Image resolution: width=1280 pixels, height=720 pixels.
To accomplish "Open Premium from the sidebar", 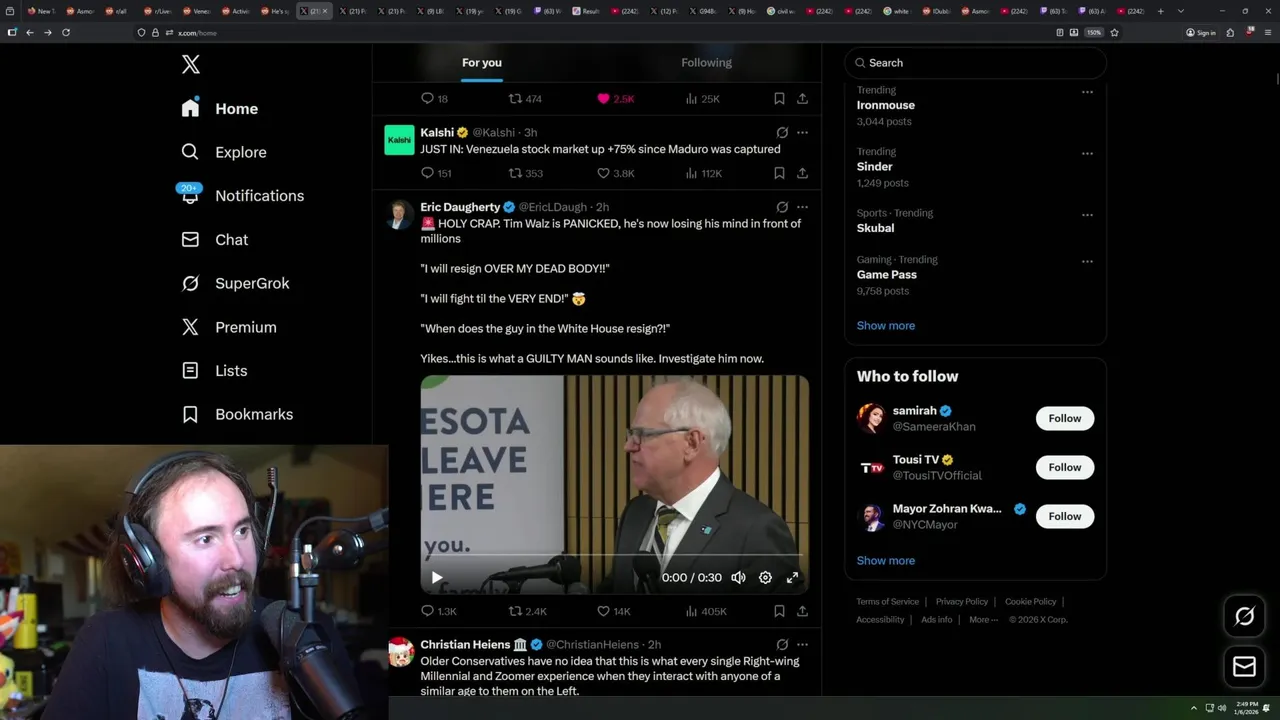I will [228, 327].
